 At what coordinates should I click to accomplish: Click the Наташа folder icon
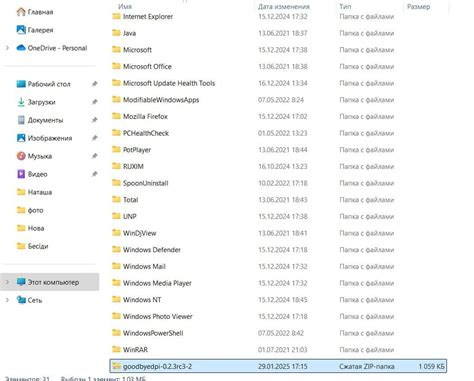21,192
